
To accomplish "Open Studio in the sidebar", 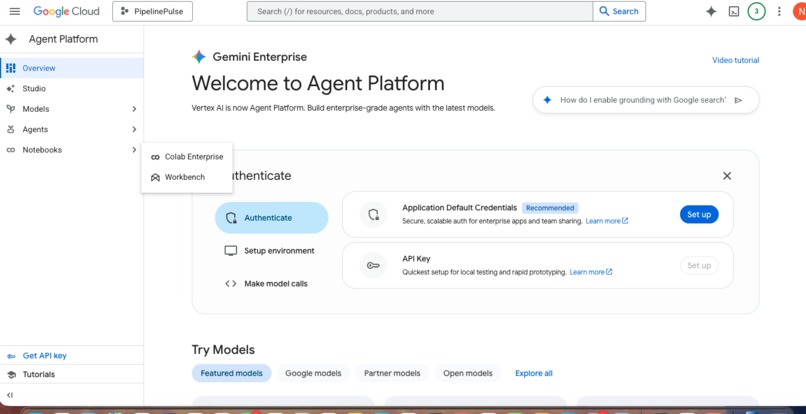I will 72,88.
